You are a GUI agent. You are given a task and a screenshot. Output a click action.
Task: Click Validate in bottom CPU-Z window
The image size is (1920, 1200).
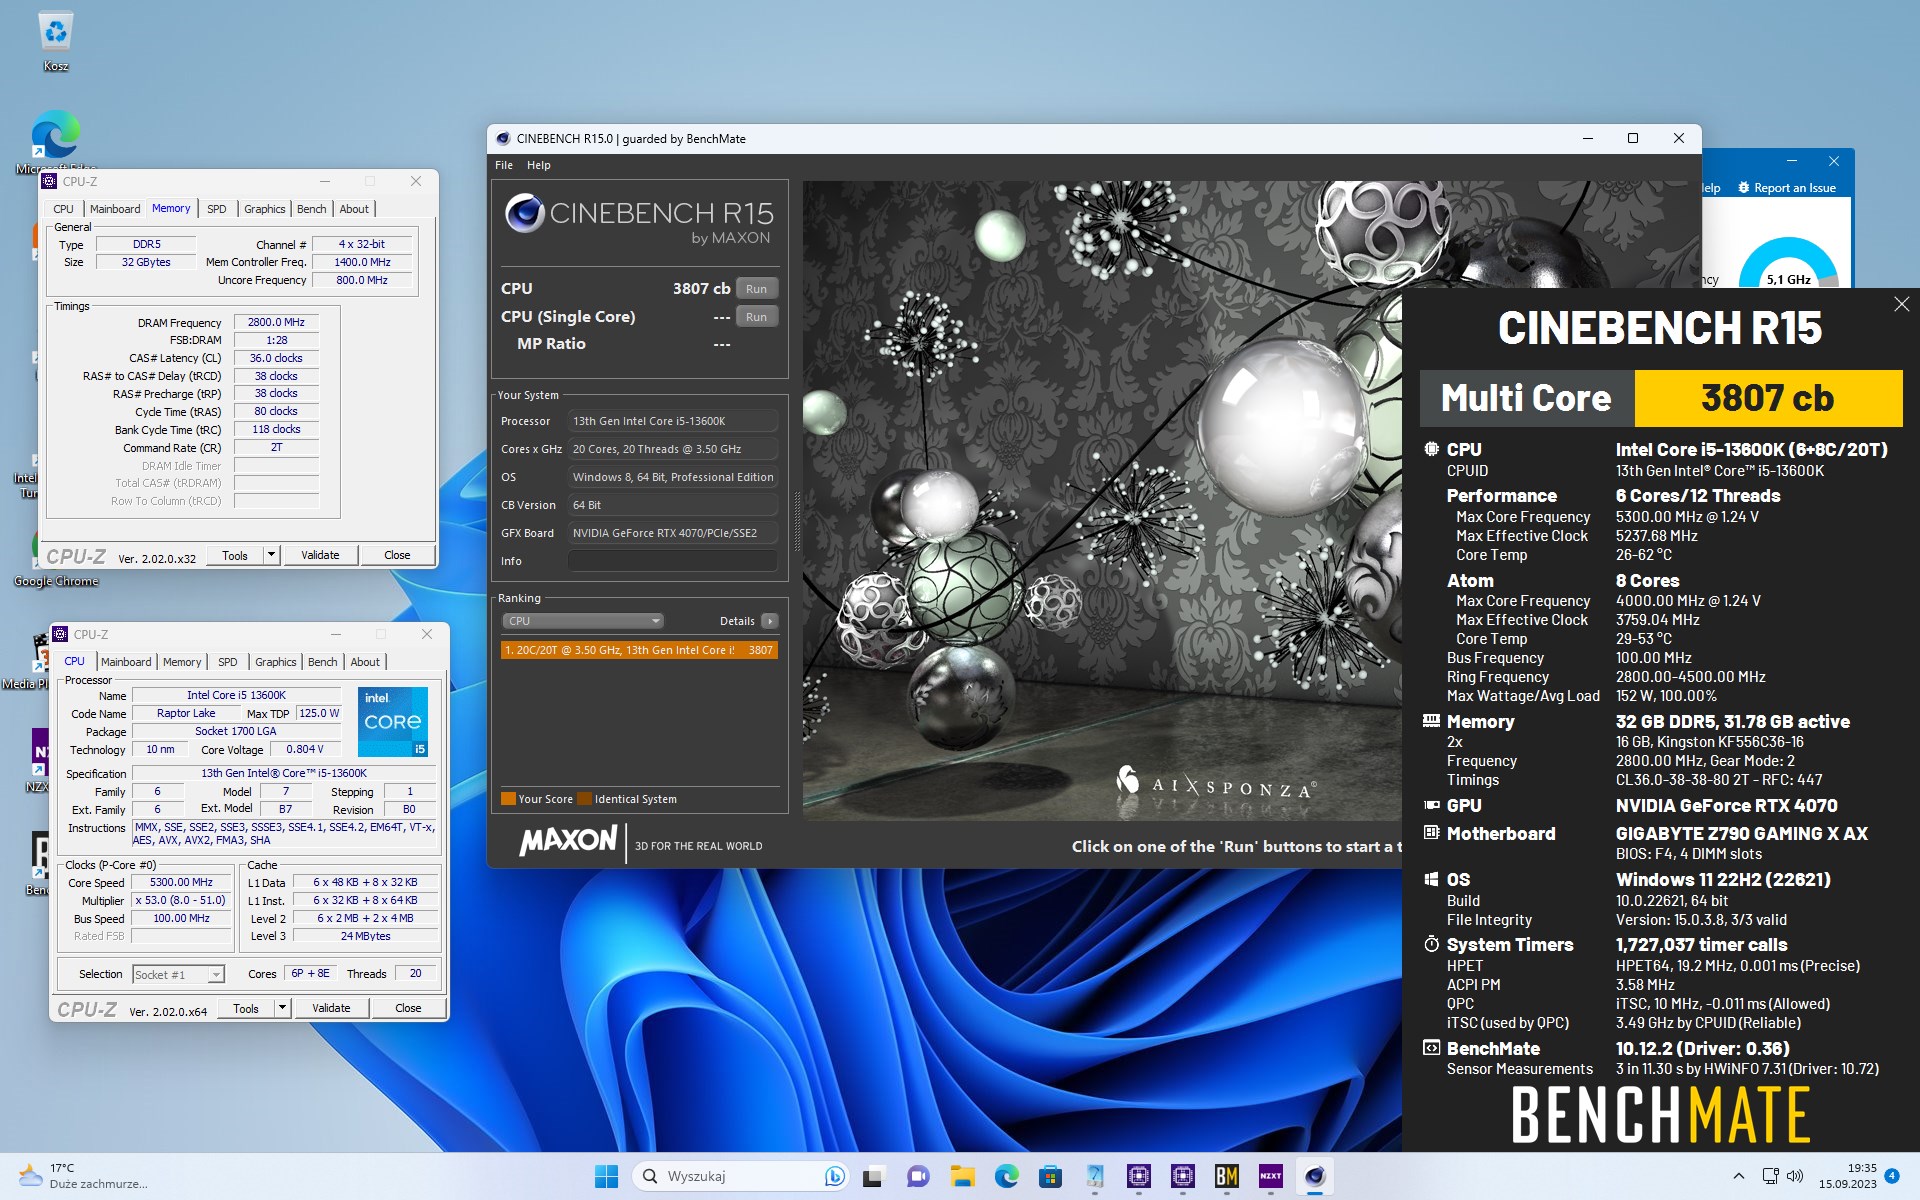[x=331, y=1009]
